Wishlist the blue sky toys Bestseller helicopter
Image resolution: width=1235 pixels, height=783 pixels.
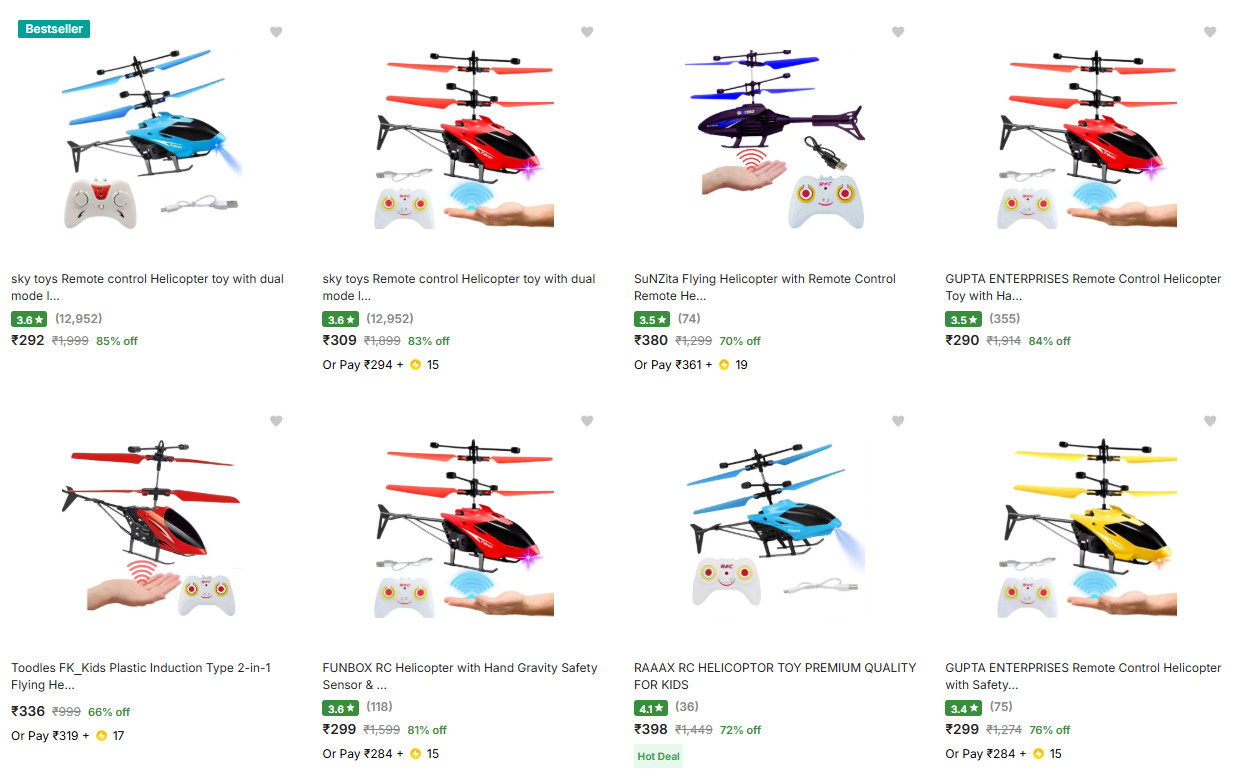[x=276, y=32]
